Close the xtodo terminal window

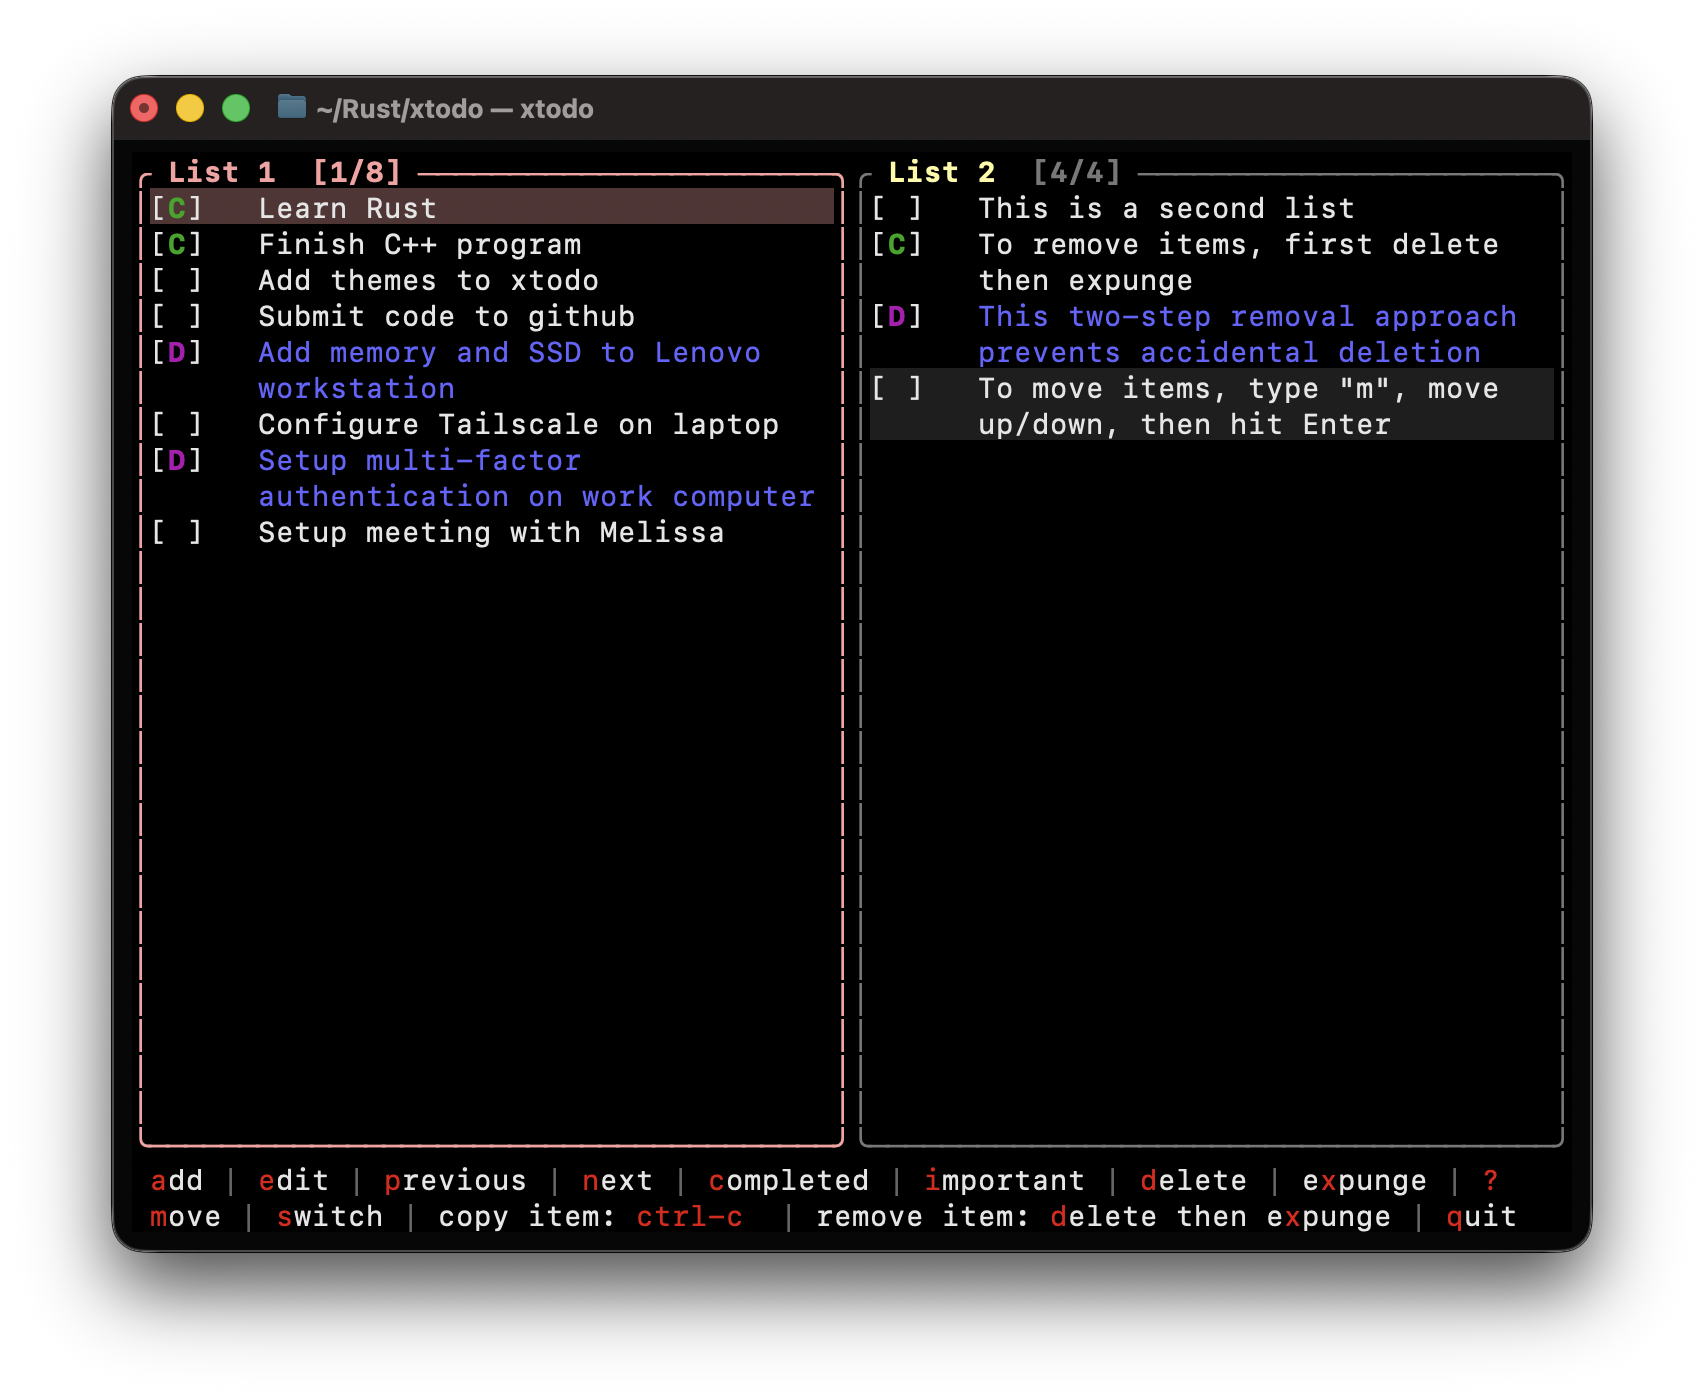(145, 108)
